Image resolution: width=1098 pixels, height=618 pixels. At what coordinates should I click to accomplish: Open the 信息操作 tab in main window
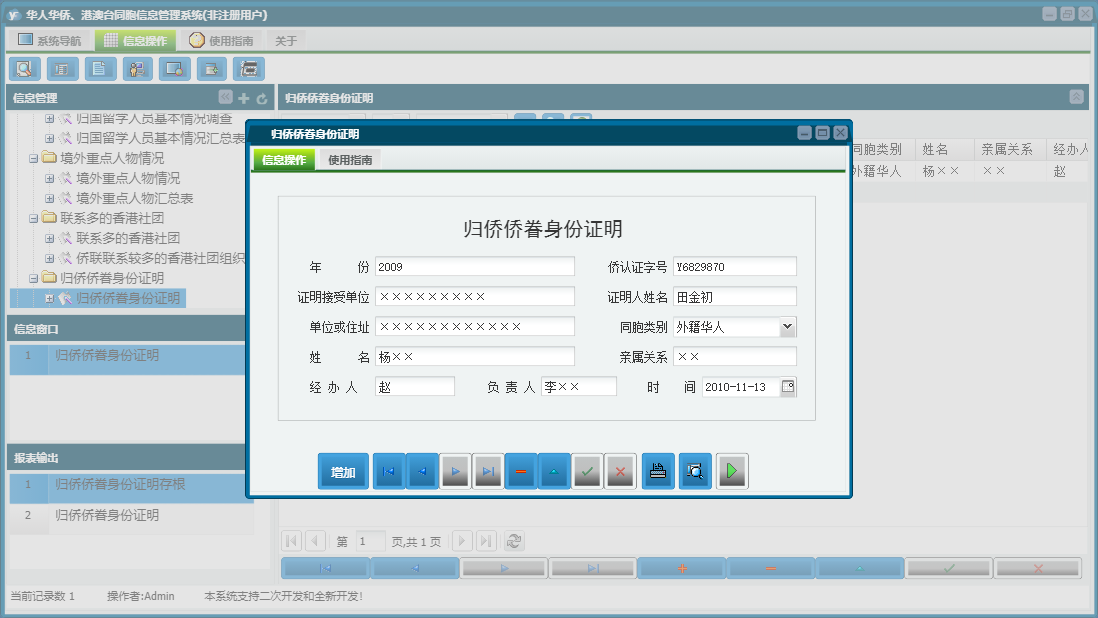pyautogui.click(x=136, y=40)
